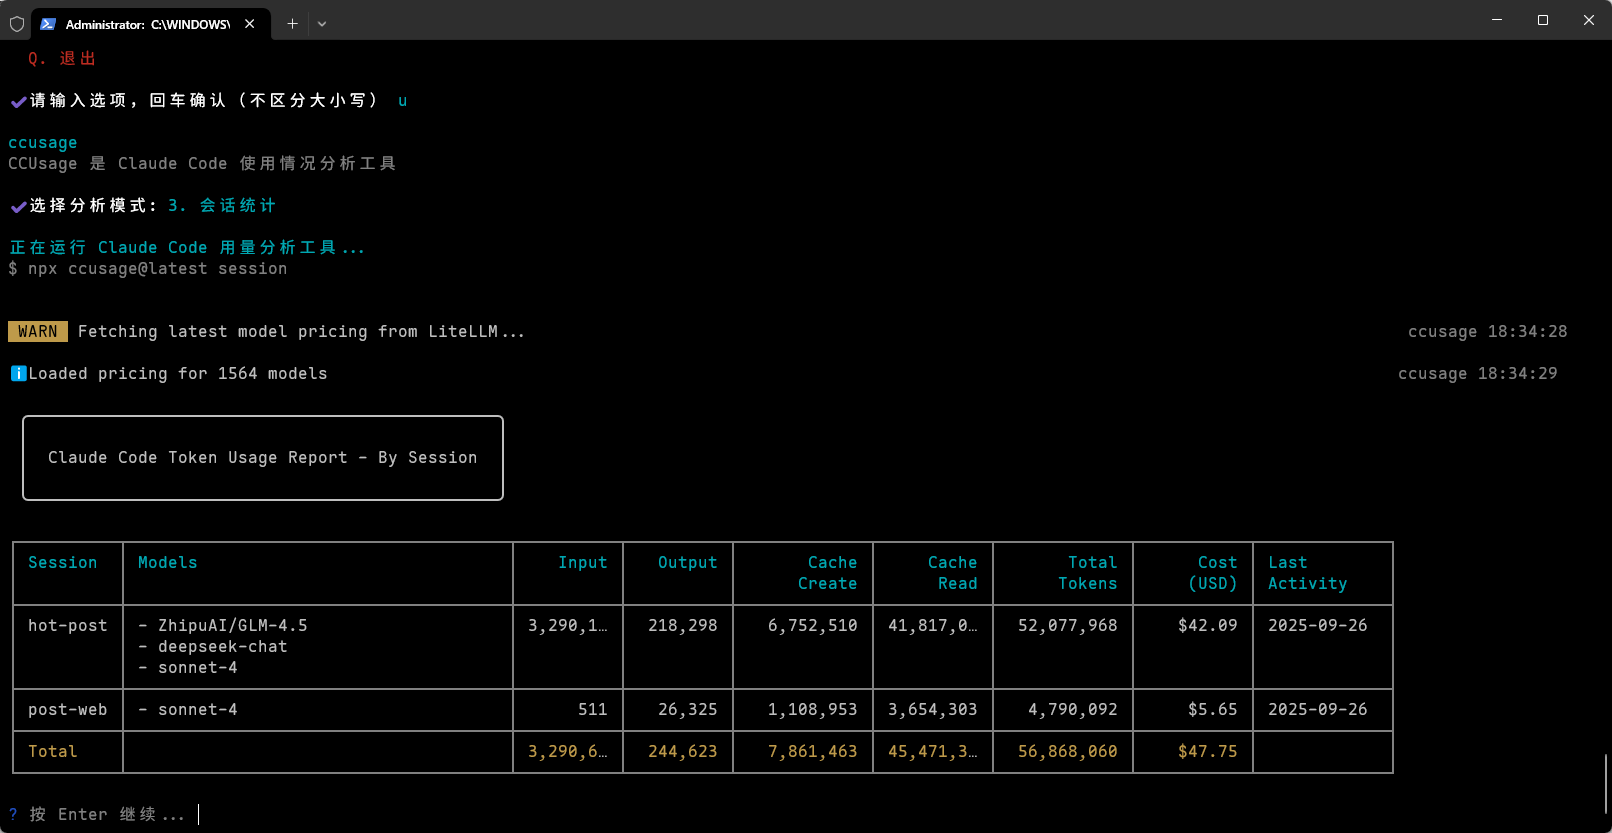Maximize the terminal window
The height and width of the screenshot is (833, 1612).
click(x=1543, y=20)
